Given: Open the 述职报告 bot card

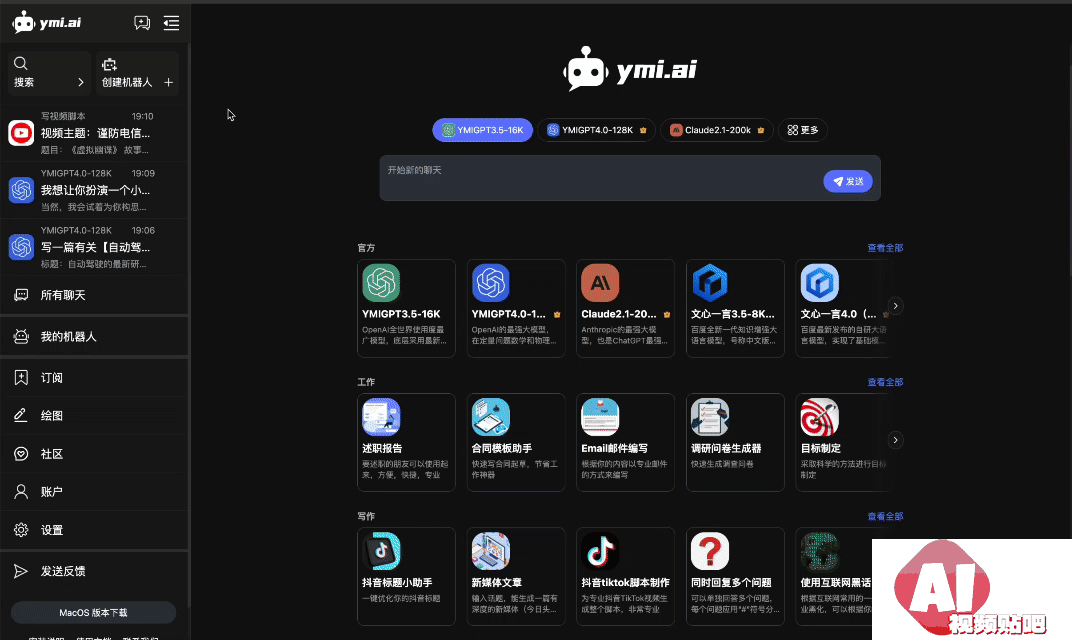Looking at the screenshot, I should [406, 442].
